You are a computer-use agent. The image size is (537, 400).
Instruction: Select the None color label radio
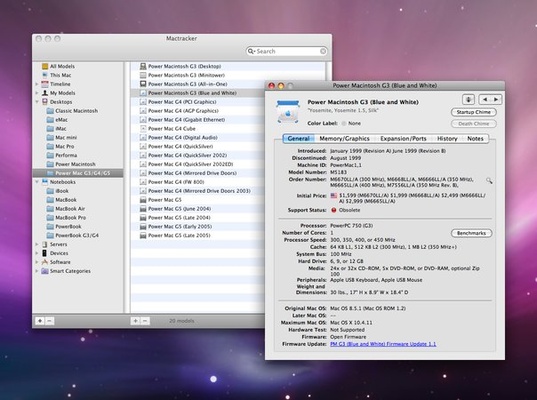344,123
